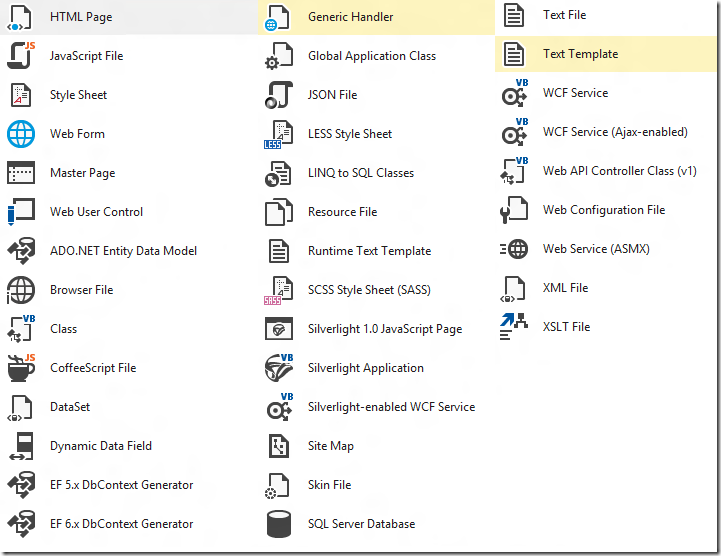Pick the "Browser File" label
Image resolution: width=721 pixels, height=556 pixels.
[81, 290]
